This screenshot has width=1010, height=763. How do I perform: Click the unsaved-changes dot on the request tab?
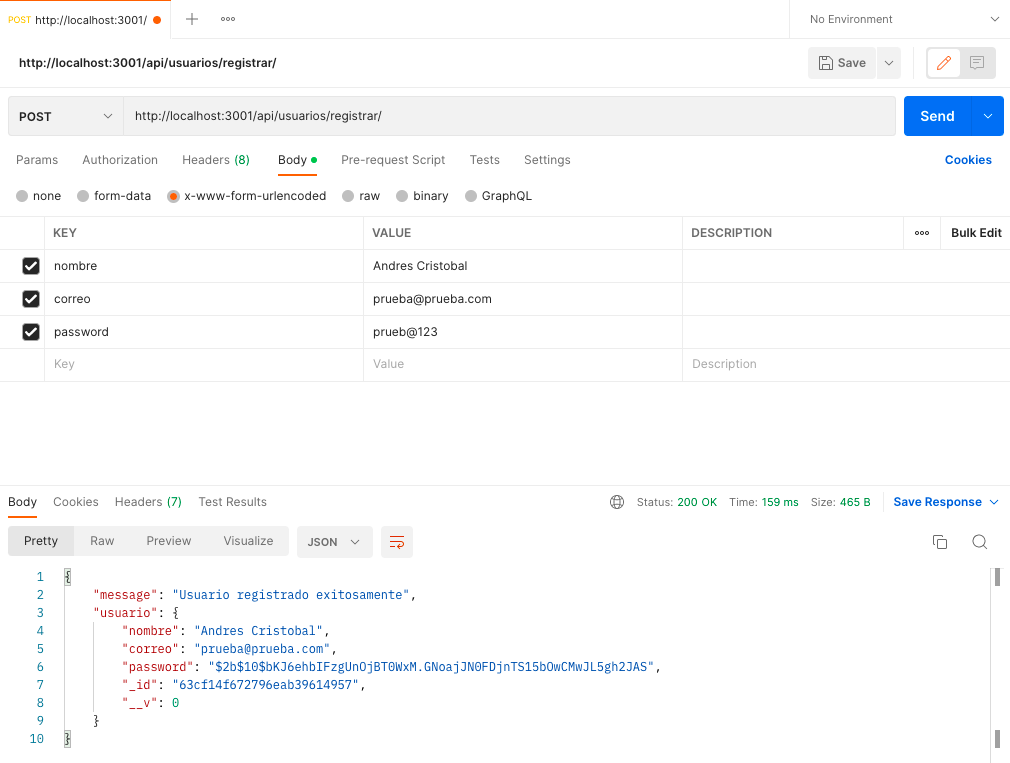point(157,20)
